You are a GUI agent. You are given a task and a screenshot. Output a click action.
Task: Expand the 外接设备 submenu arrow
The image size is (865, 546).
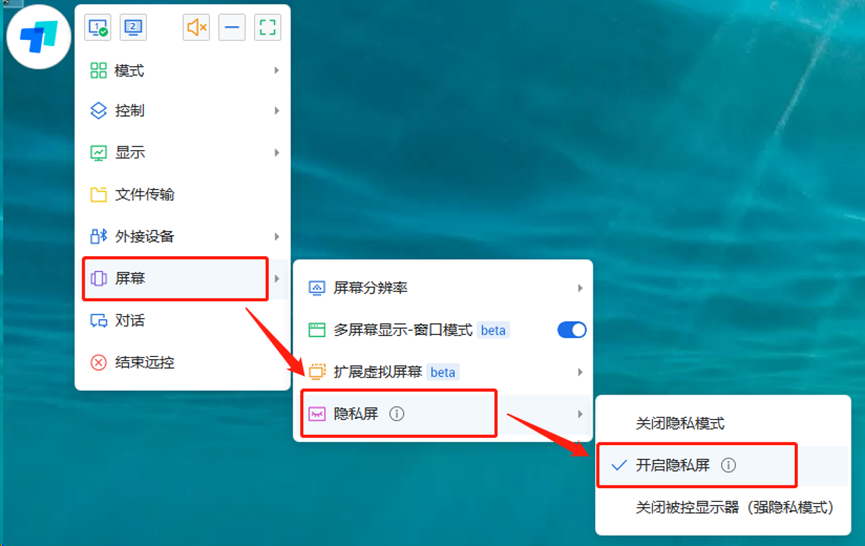pyautogui.click(x=276, y=237)
